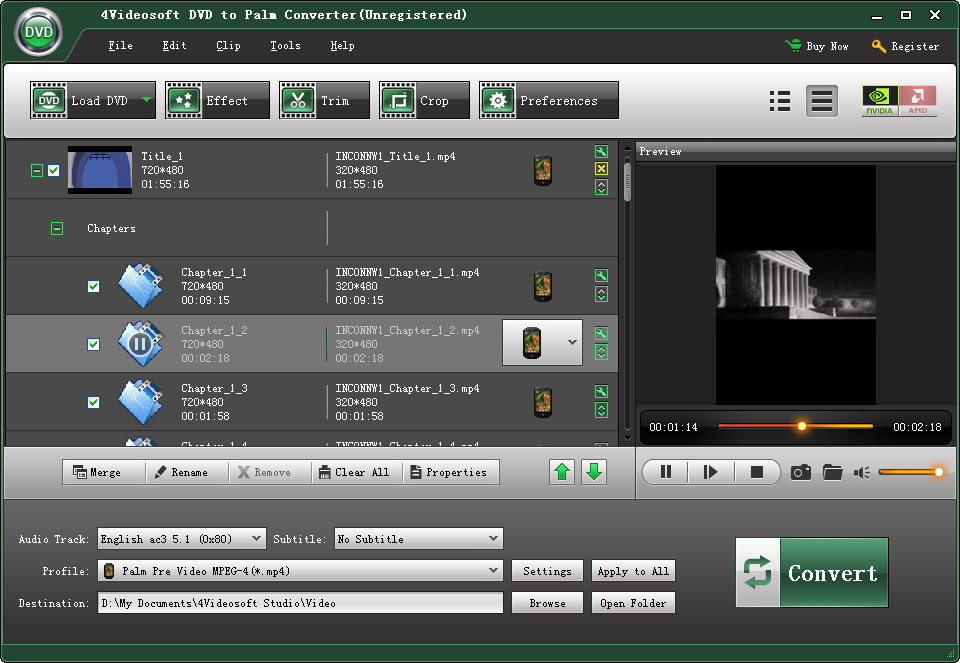Move the item up with the green arrow

pos(561,472)
